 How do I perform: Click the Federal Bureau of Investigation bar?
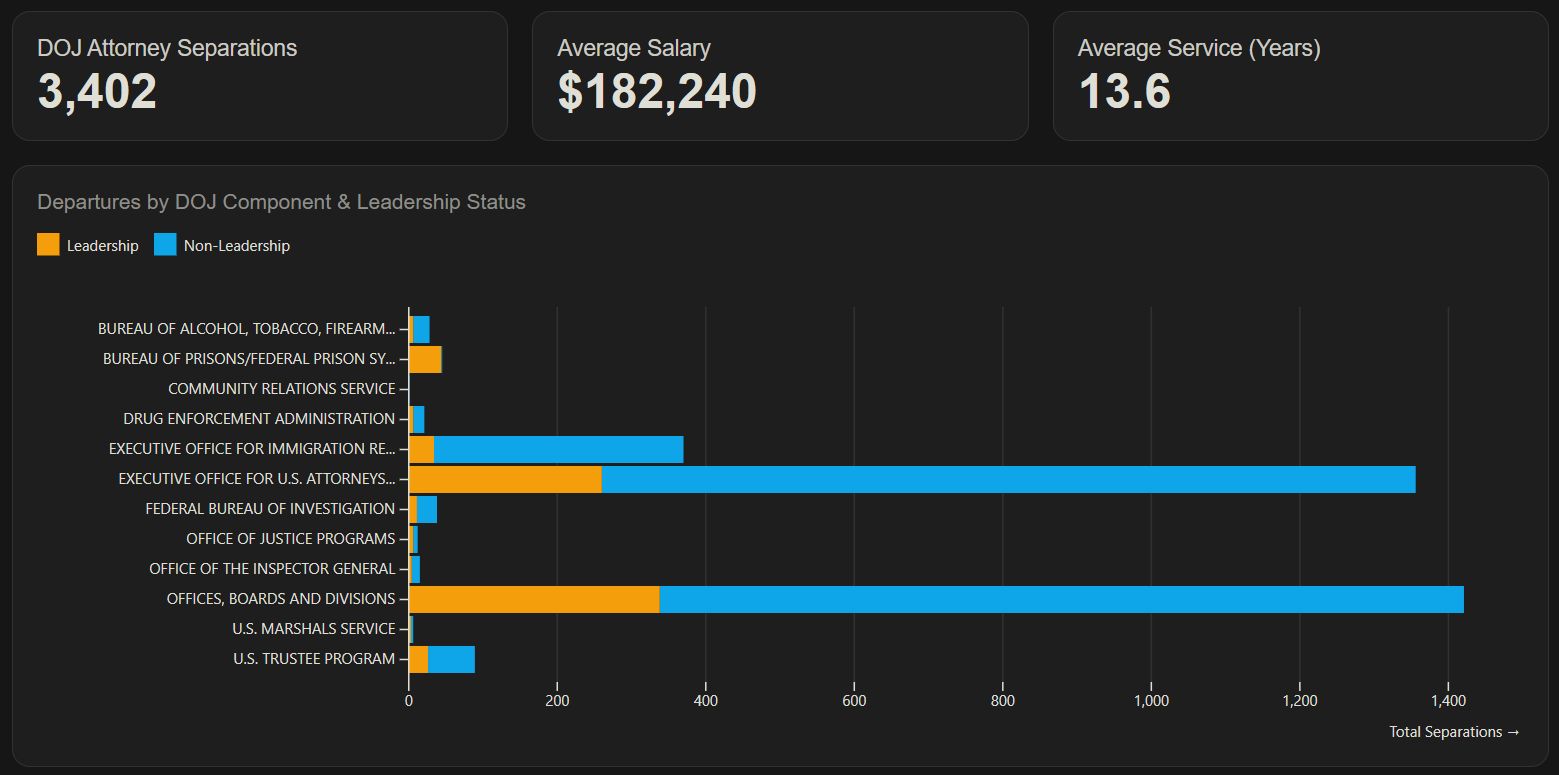point(423,509)
